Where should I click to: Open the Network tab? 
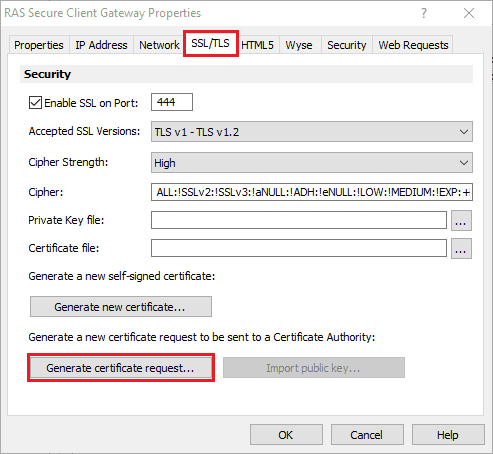click(159, 45)
